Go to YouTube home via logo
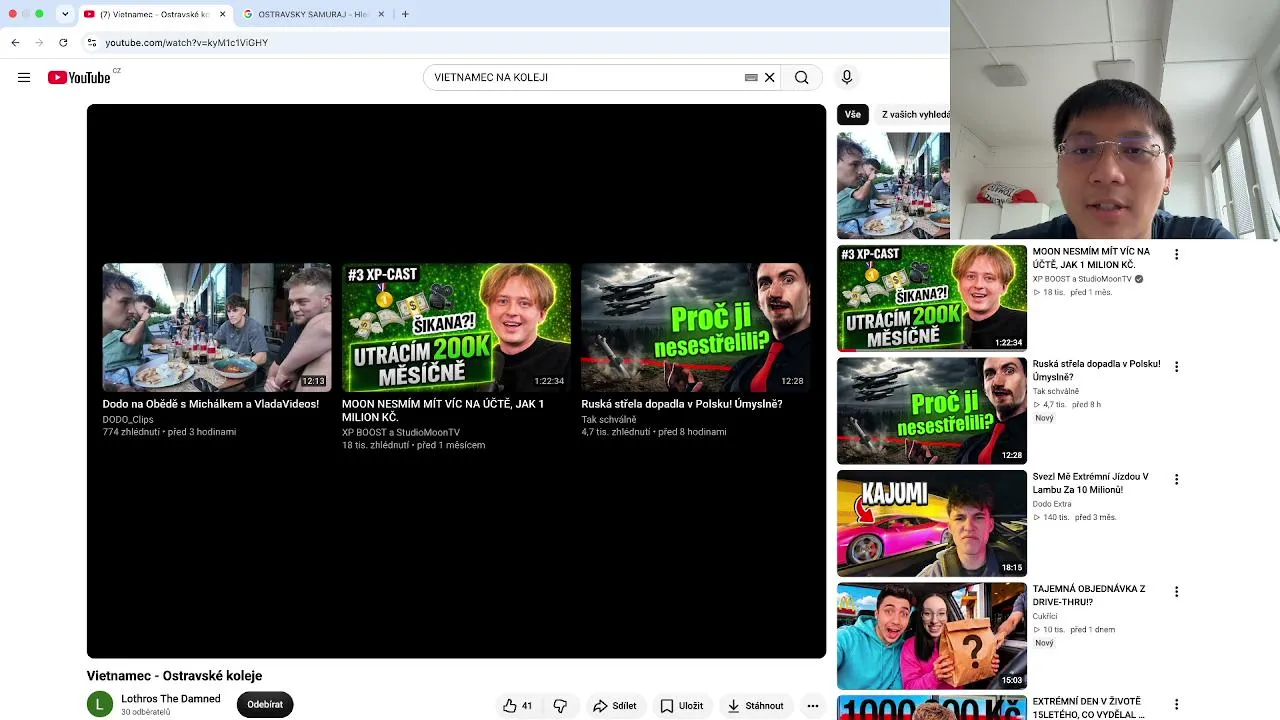 (x=79, y=77)
